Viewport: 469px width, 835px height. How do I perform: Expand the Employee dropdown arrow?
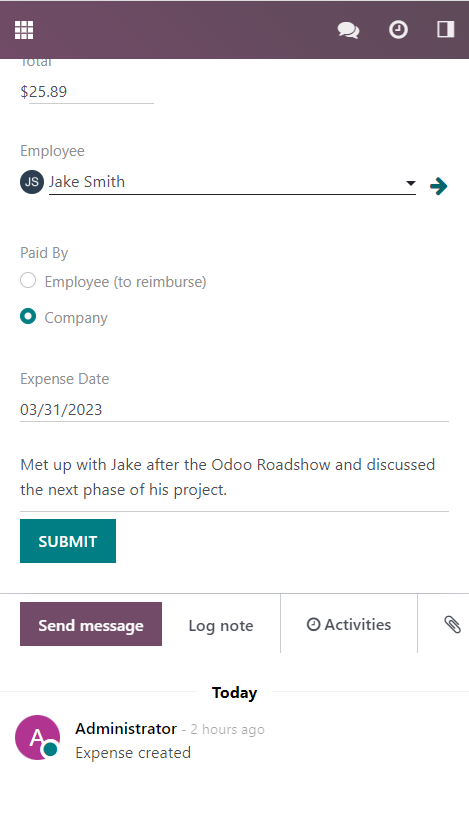pos(410,183)
